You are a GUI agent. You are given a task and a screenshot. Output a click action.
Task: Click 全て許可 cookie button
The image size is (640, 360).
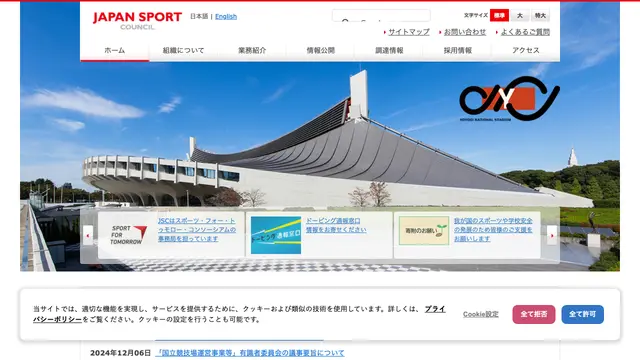(582, 314)
